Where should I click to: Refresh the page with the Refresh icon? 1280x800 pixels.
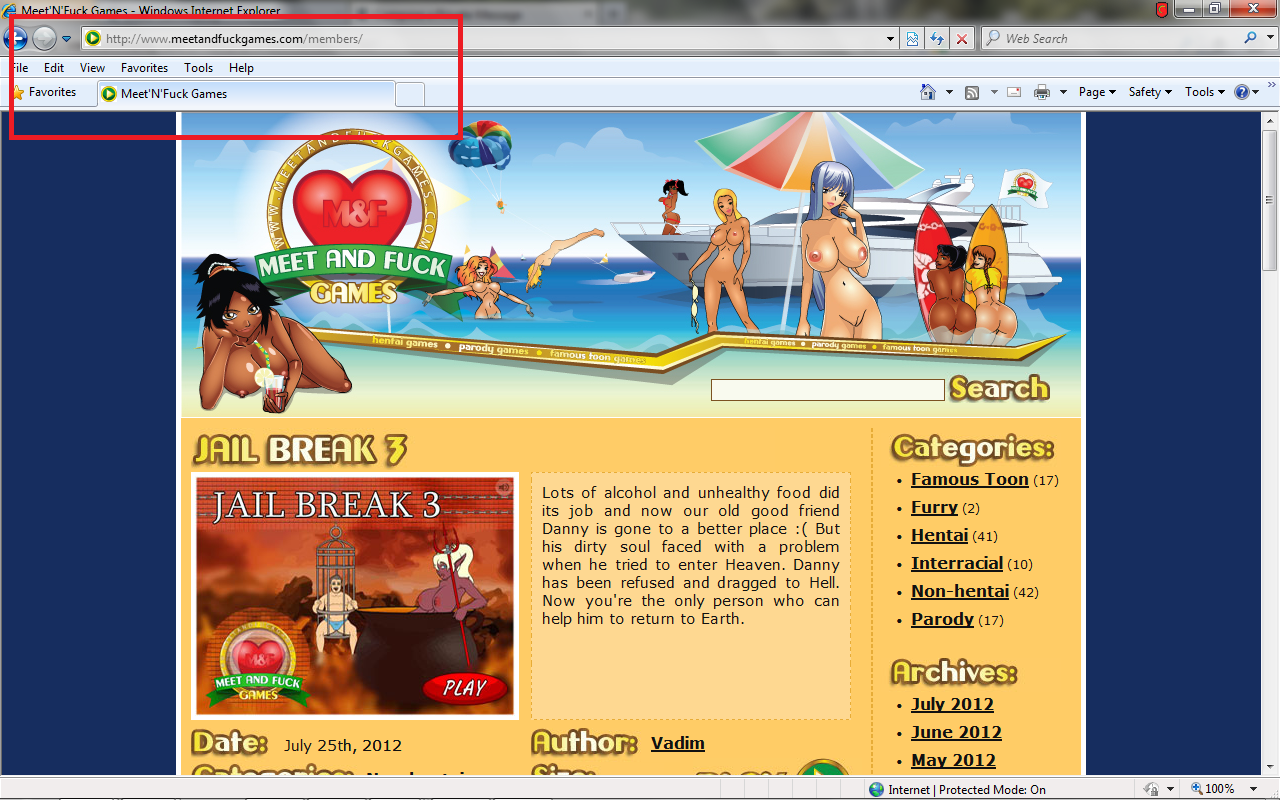(937, 39)
